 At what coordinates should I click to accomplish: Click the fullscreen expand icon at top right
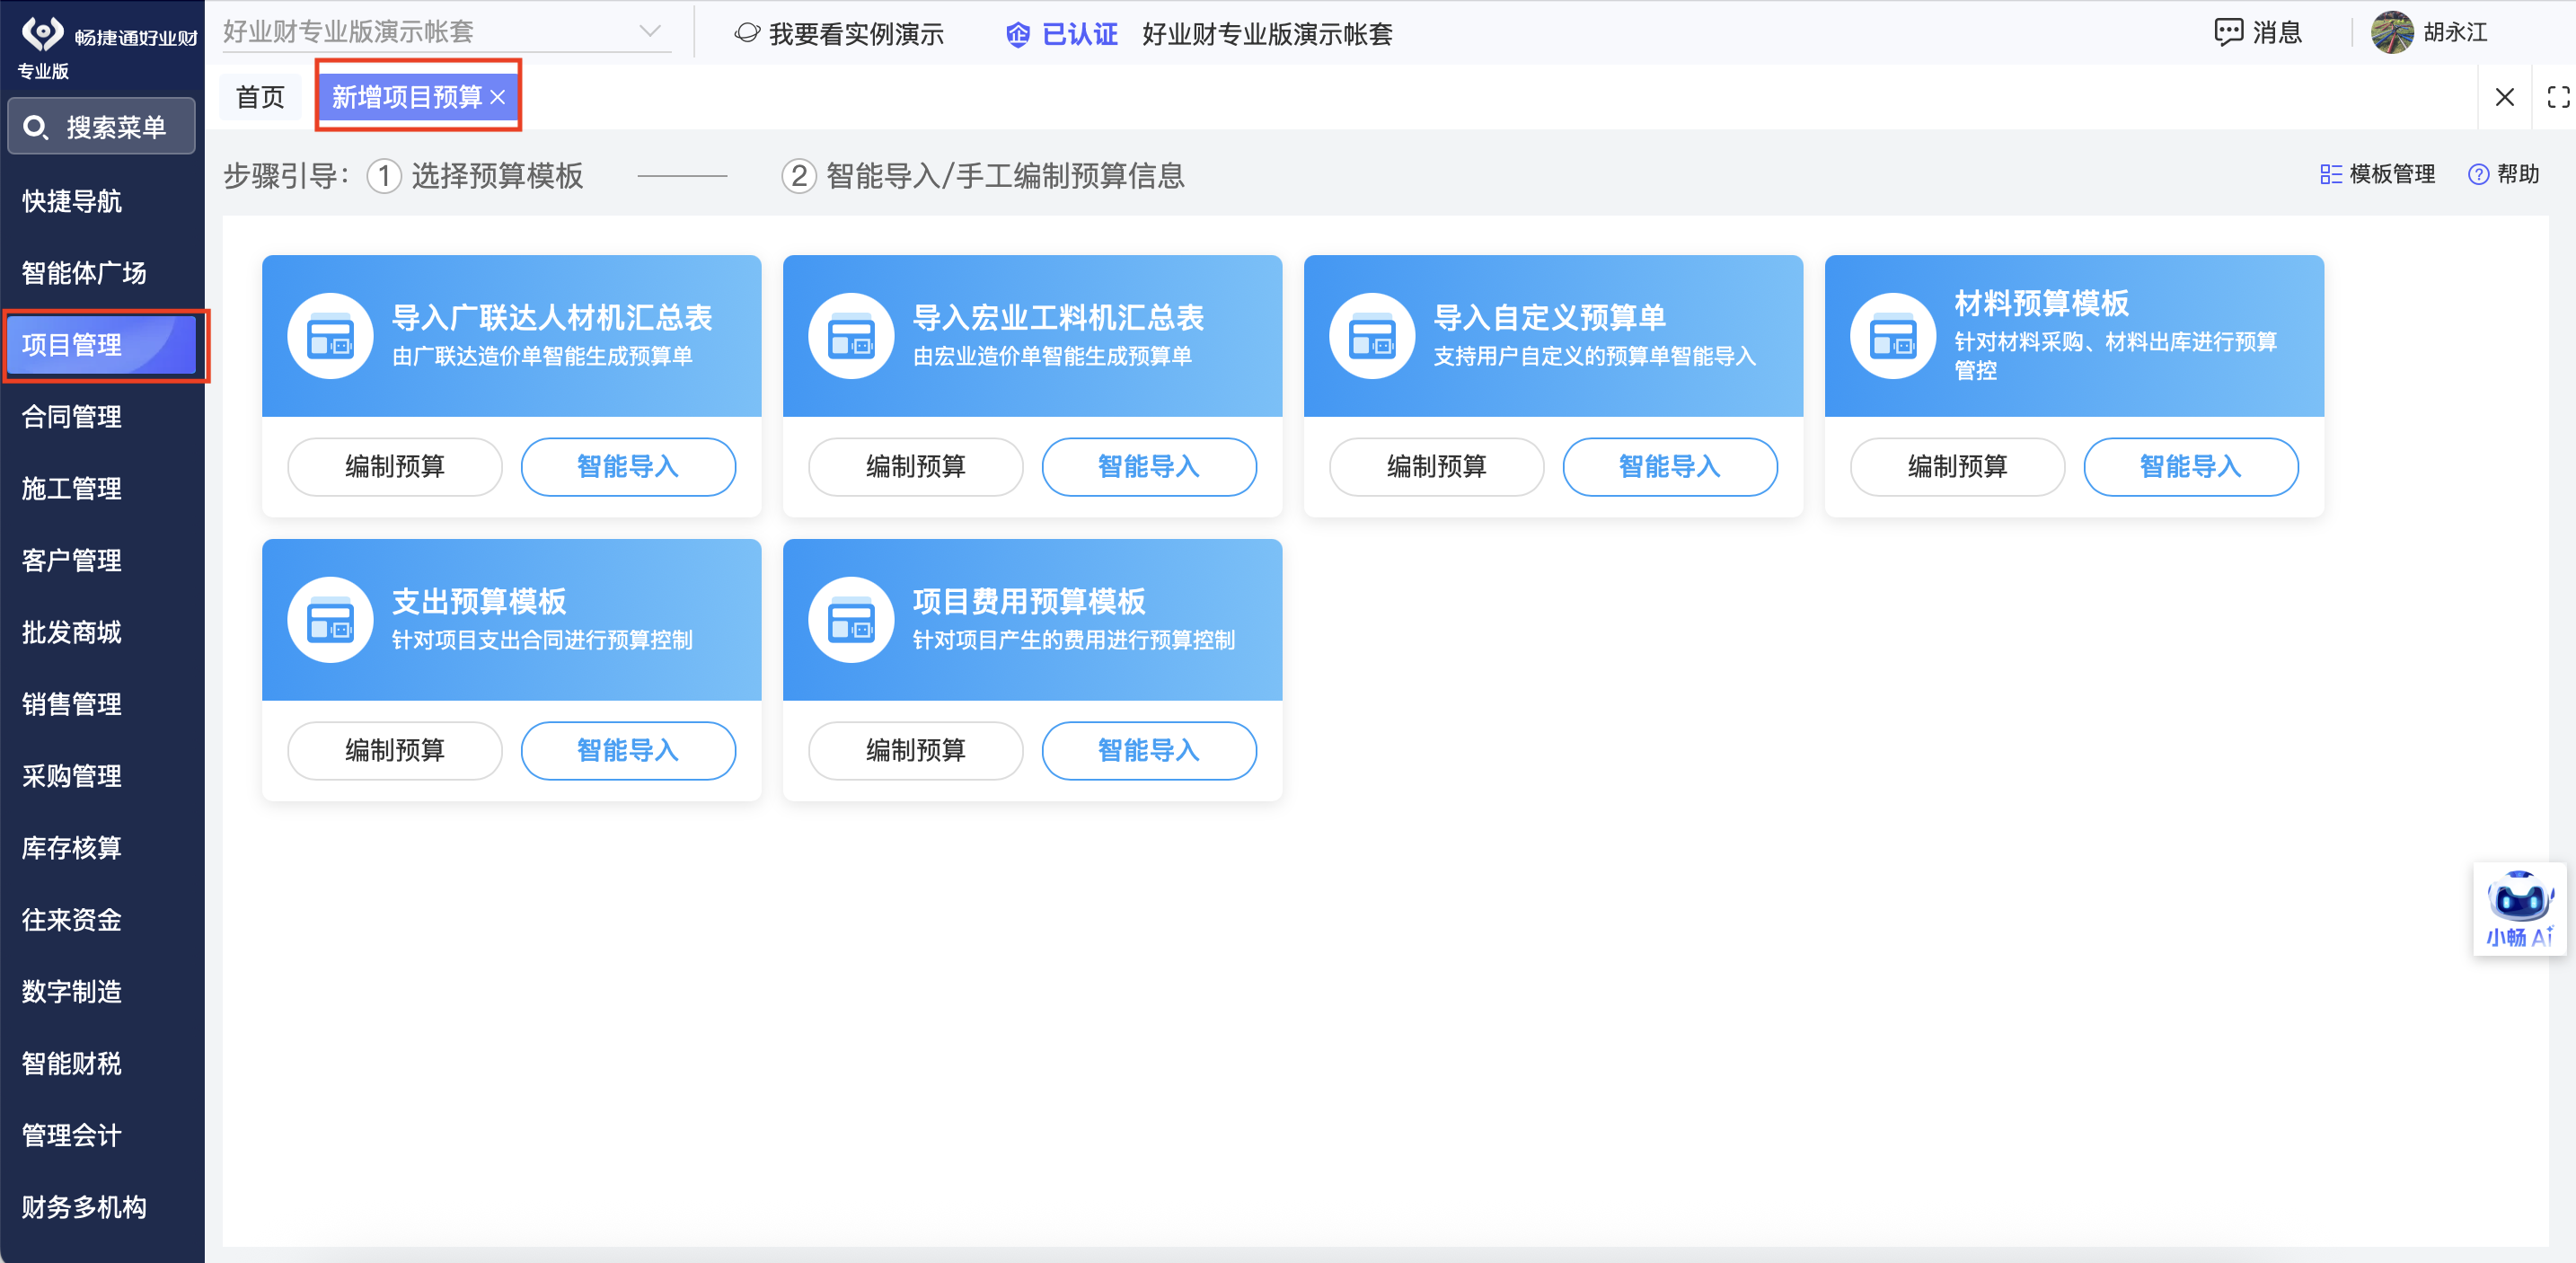(2558, 97)
